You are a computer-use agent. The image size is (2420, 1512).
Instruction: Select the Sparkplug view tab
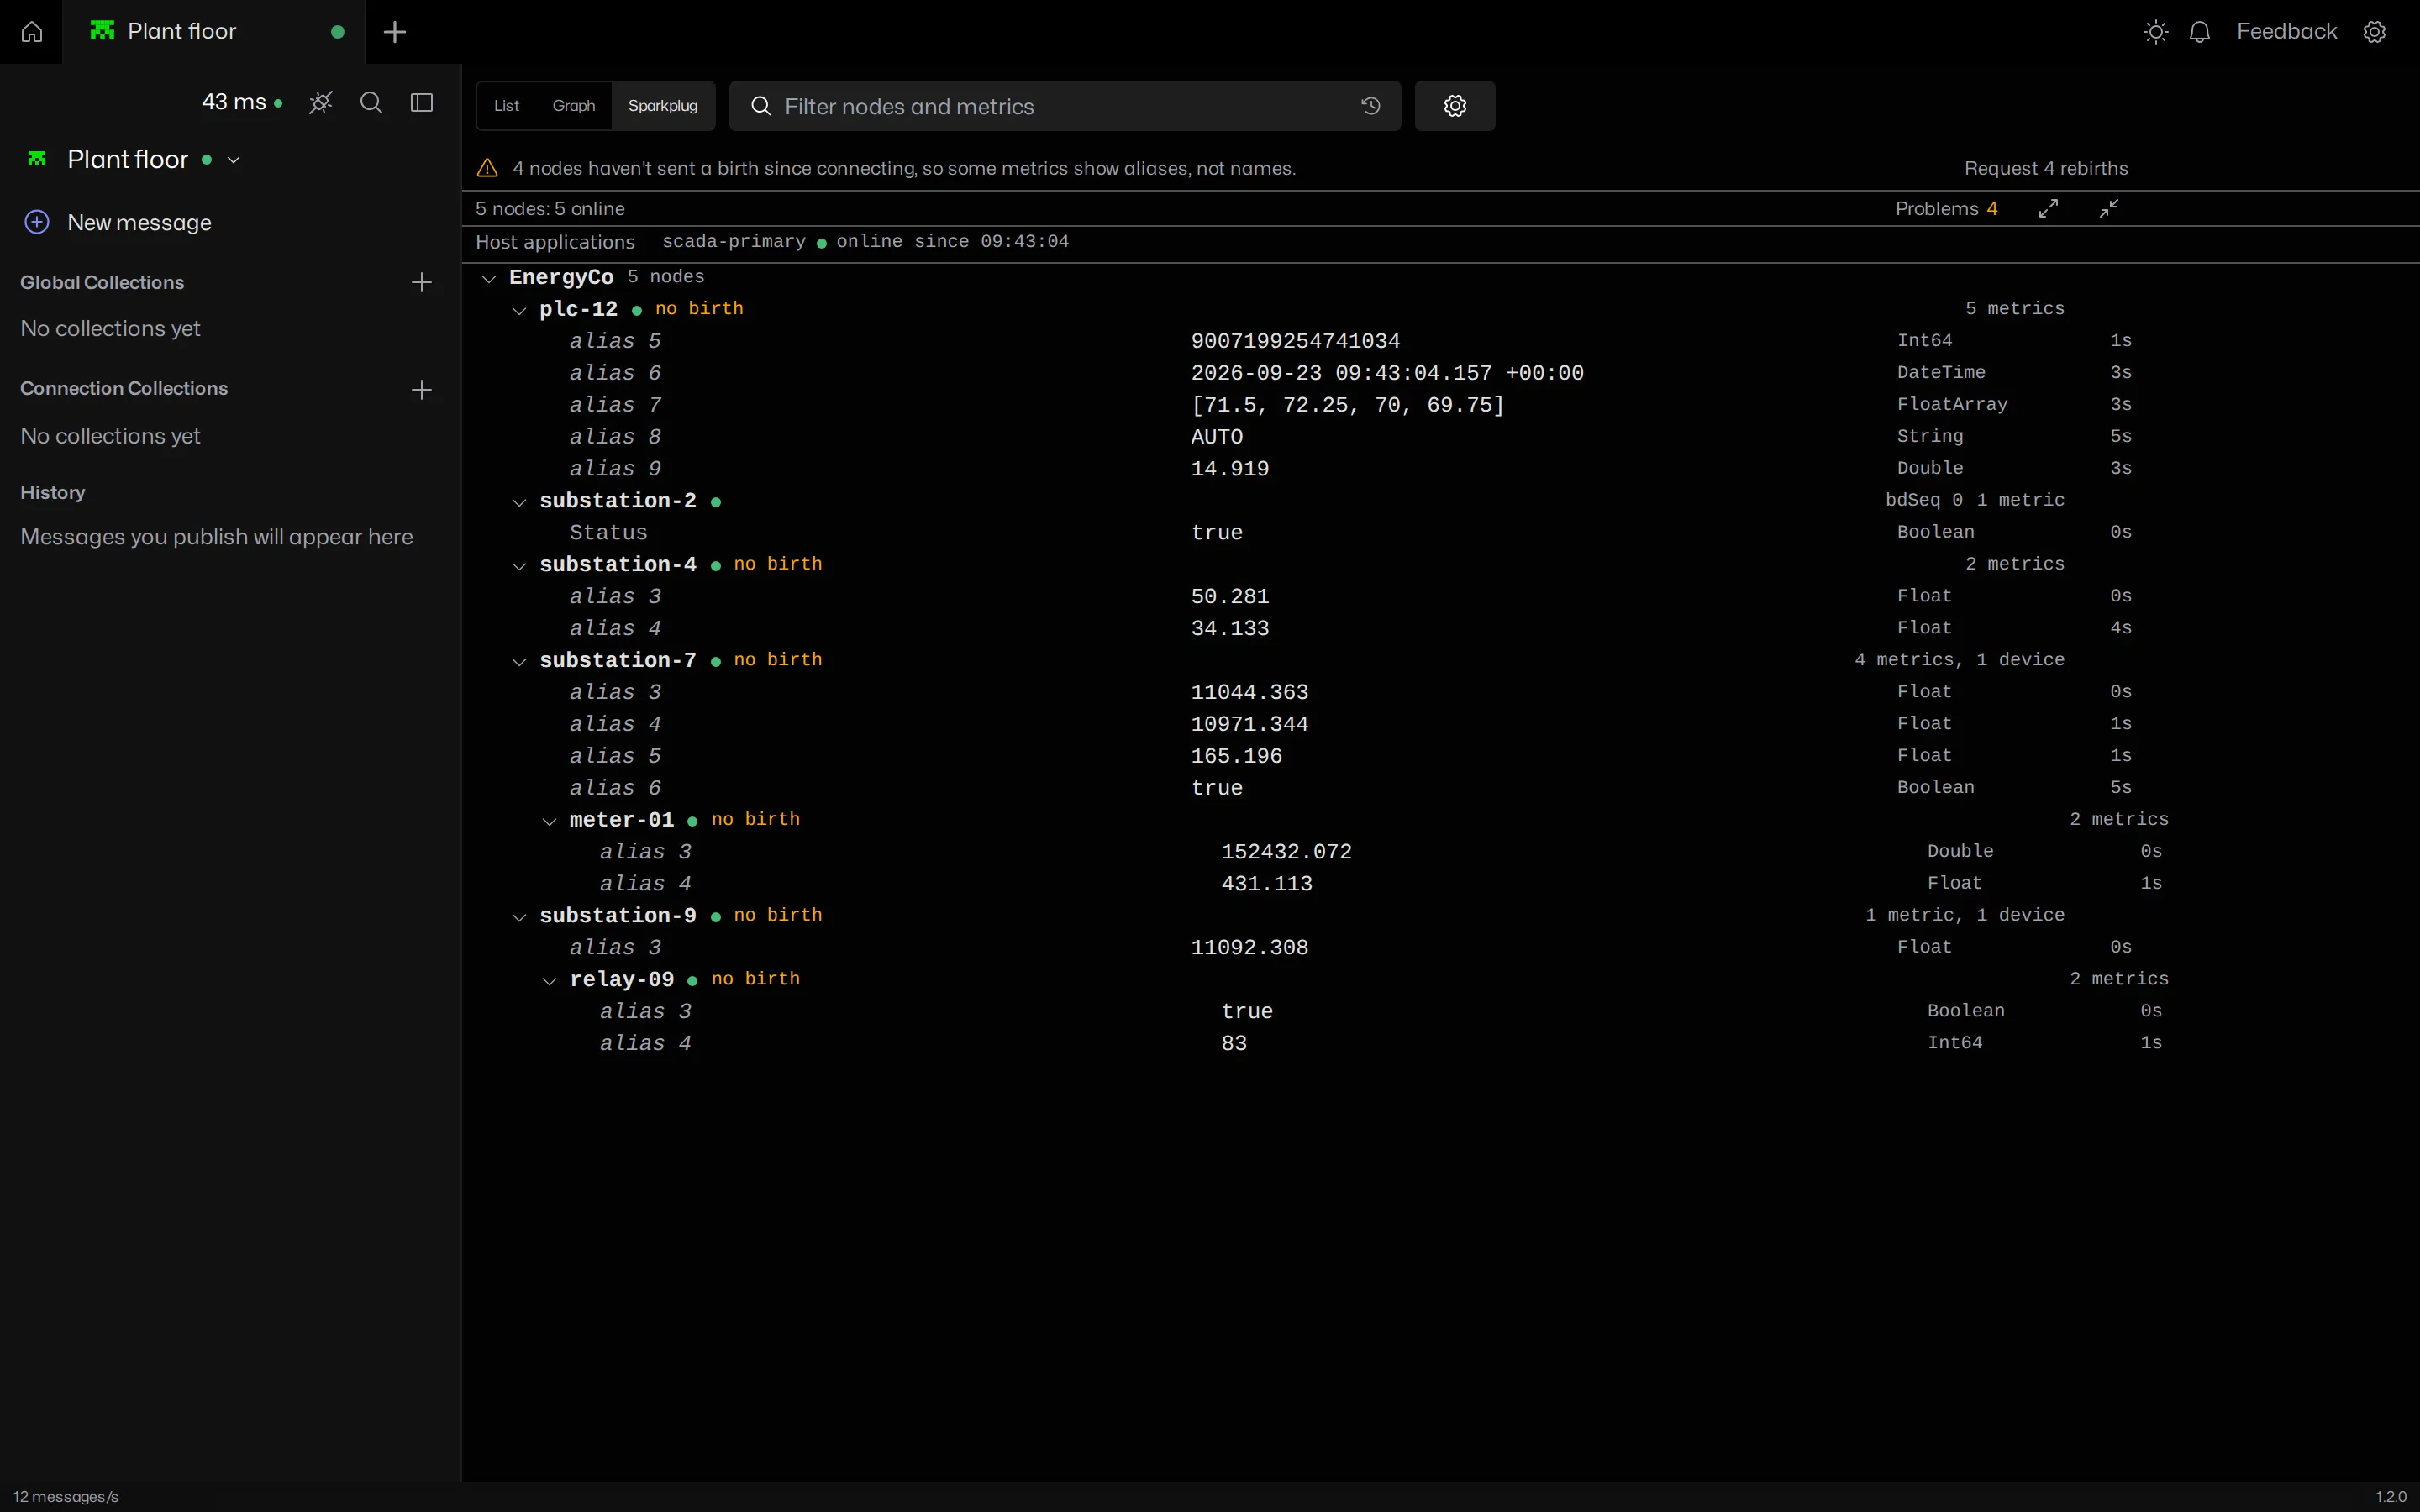(663, 106)
